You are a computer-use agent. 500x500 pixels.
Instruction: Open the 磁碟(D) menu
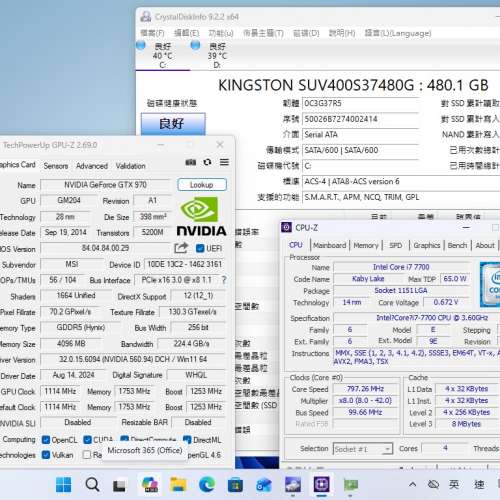coord(306,33)
